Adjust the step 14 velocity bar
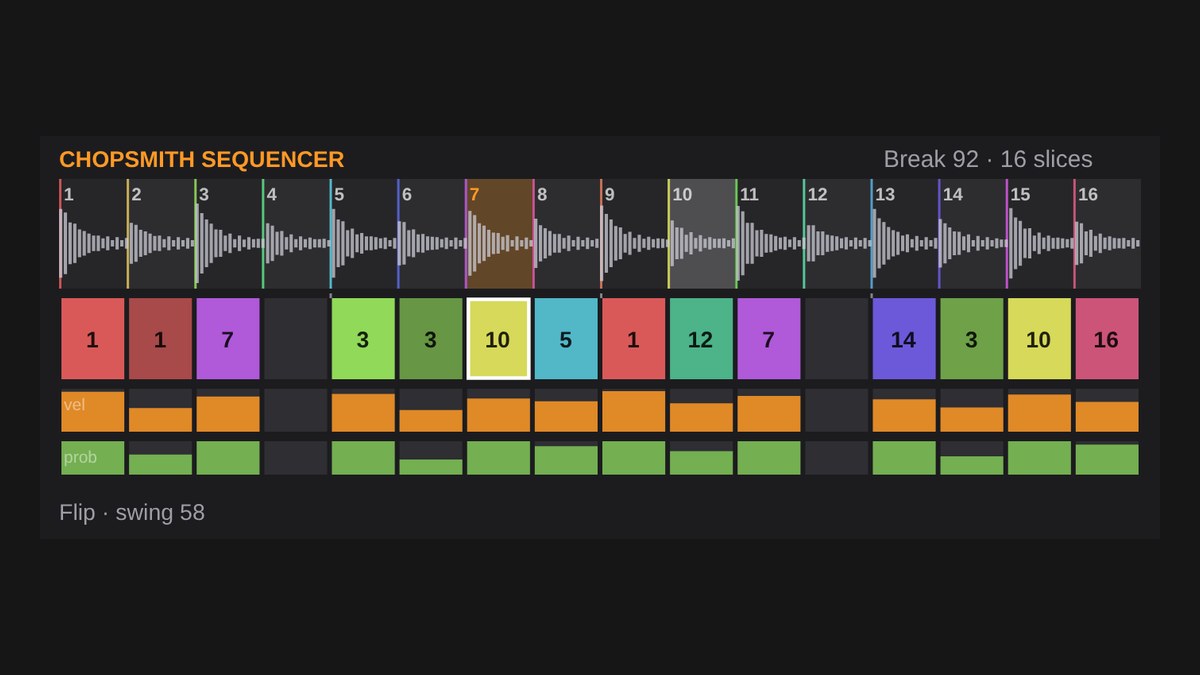The width and height of the screenshot is (1200, 675). [972, 410]
